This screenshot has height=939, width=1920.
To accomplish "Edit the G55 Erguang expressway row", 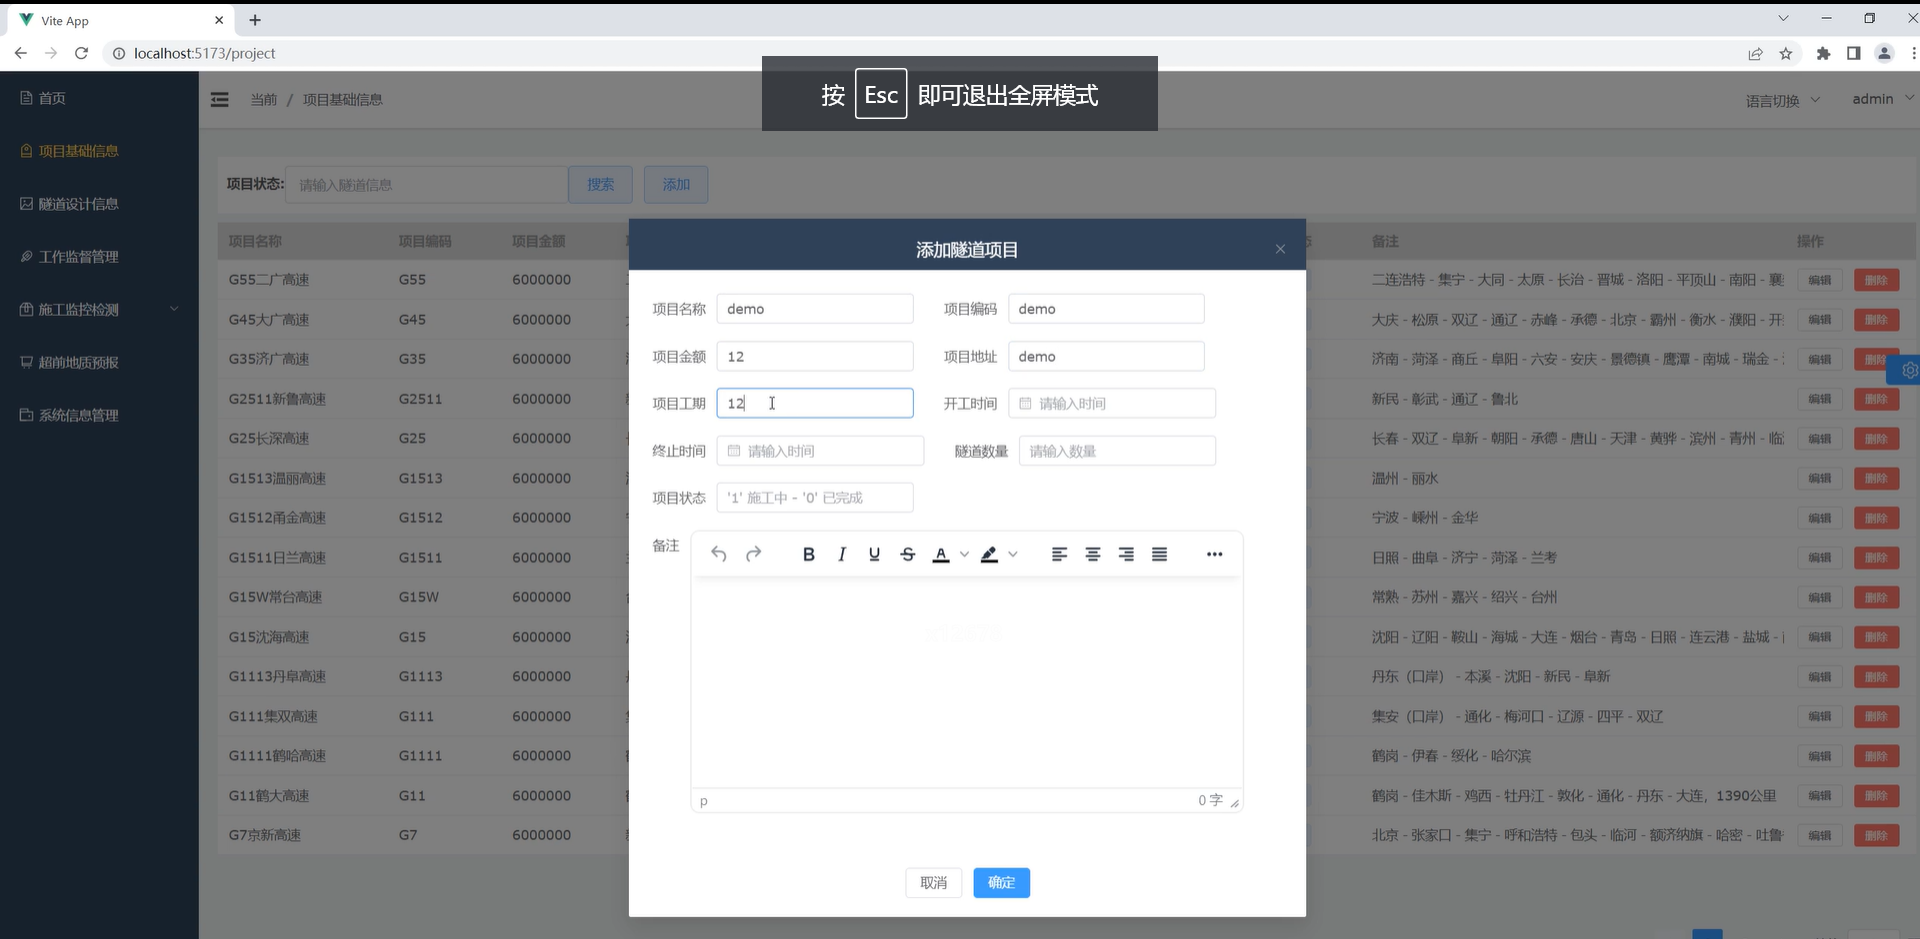I will click(1820, 280).
